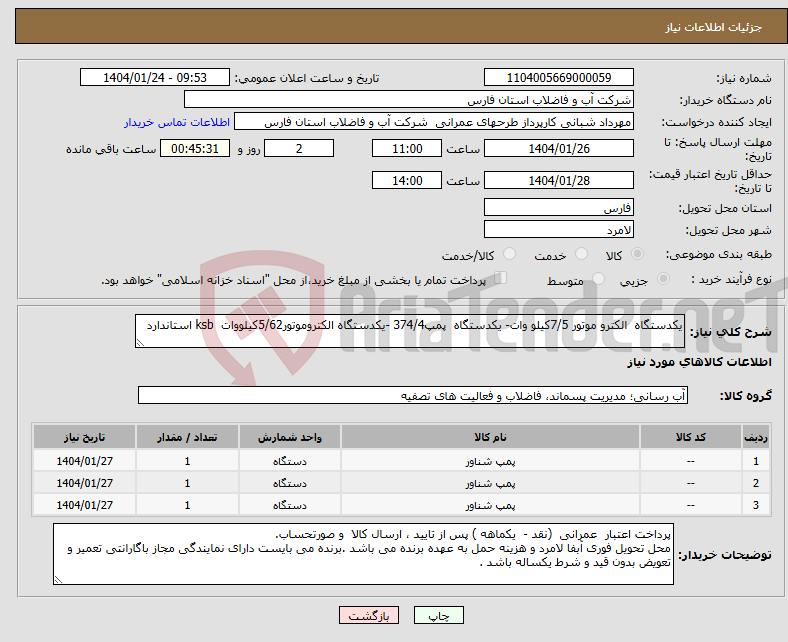This screenshot has height=642, width=788.
Task: Click the ردیف column header
Action: point(755,437)
